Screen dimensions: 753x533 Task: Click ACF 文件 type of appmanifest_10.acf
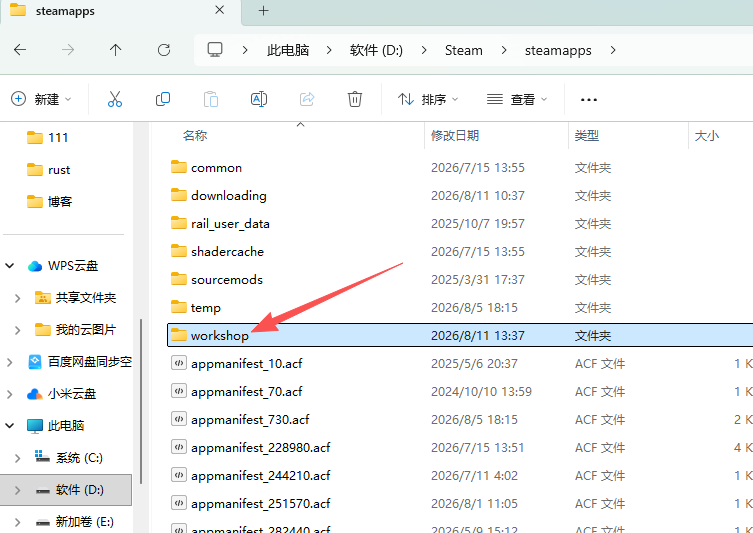[599, 363]
